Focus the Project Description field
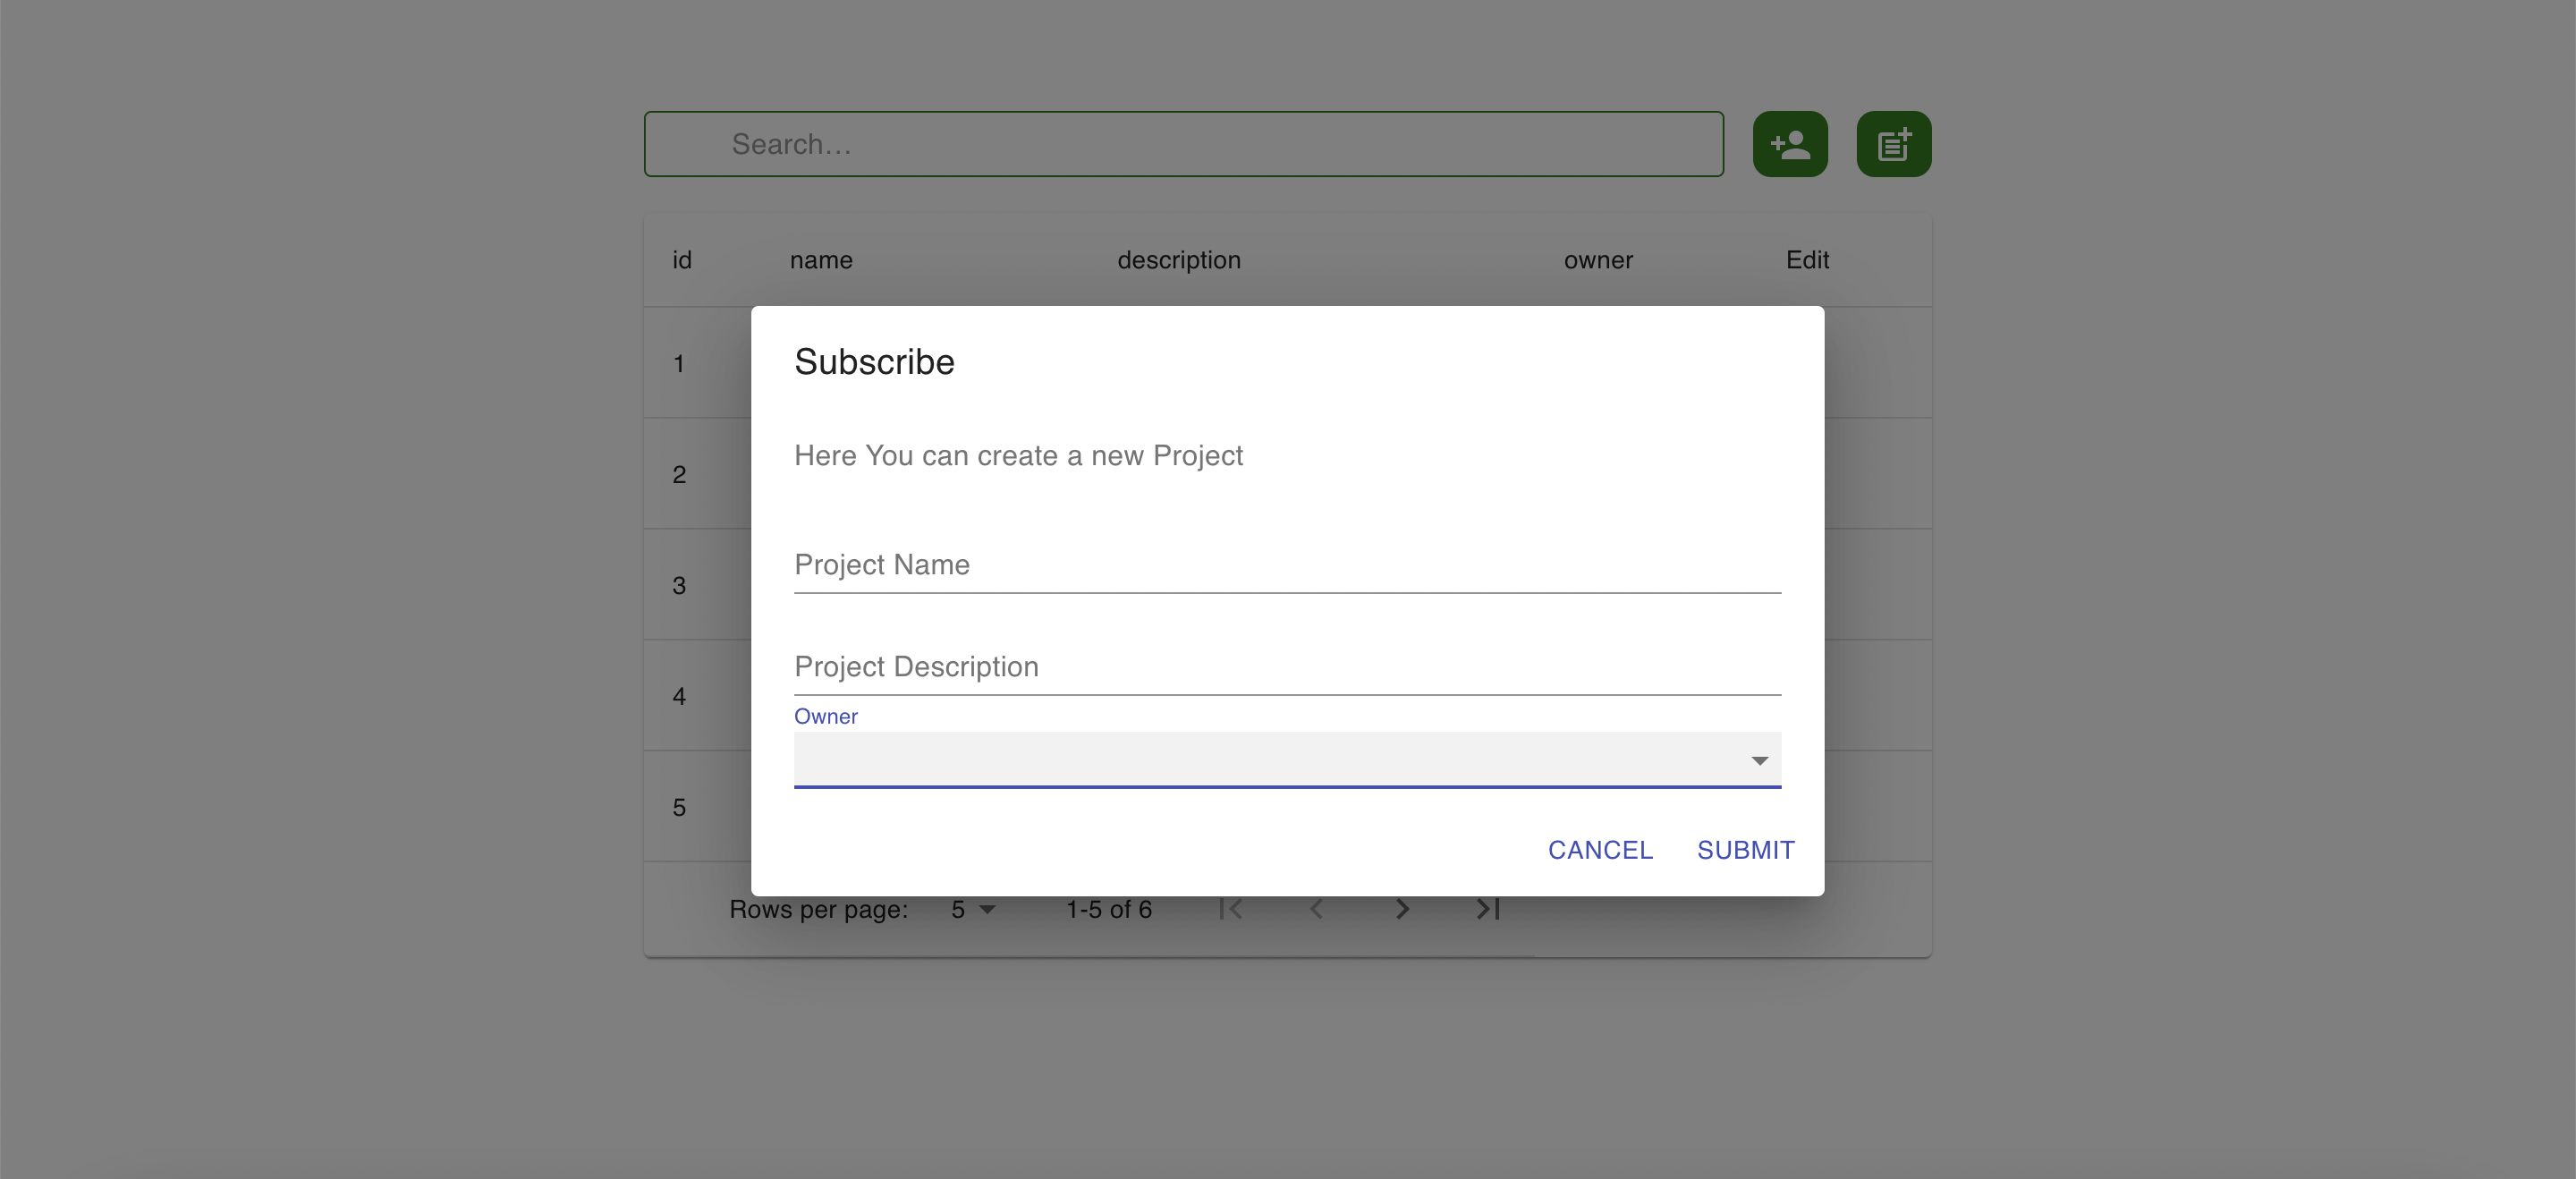The width and height of the screenshot is (2576, 1179). [1287, 667]
